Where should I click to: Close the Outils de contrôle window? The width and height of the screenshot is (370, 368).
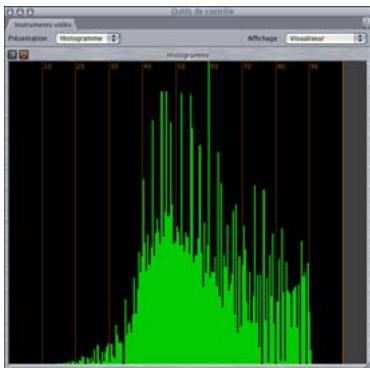point(10,12)
